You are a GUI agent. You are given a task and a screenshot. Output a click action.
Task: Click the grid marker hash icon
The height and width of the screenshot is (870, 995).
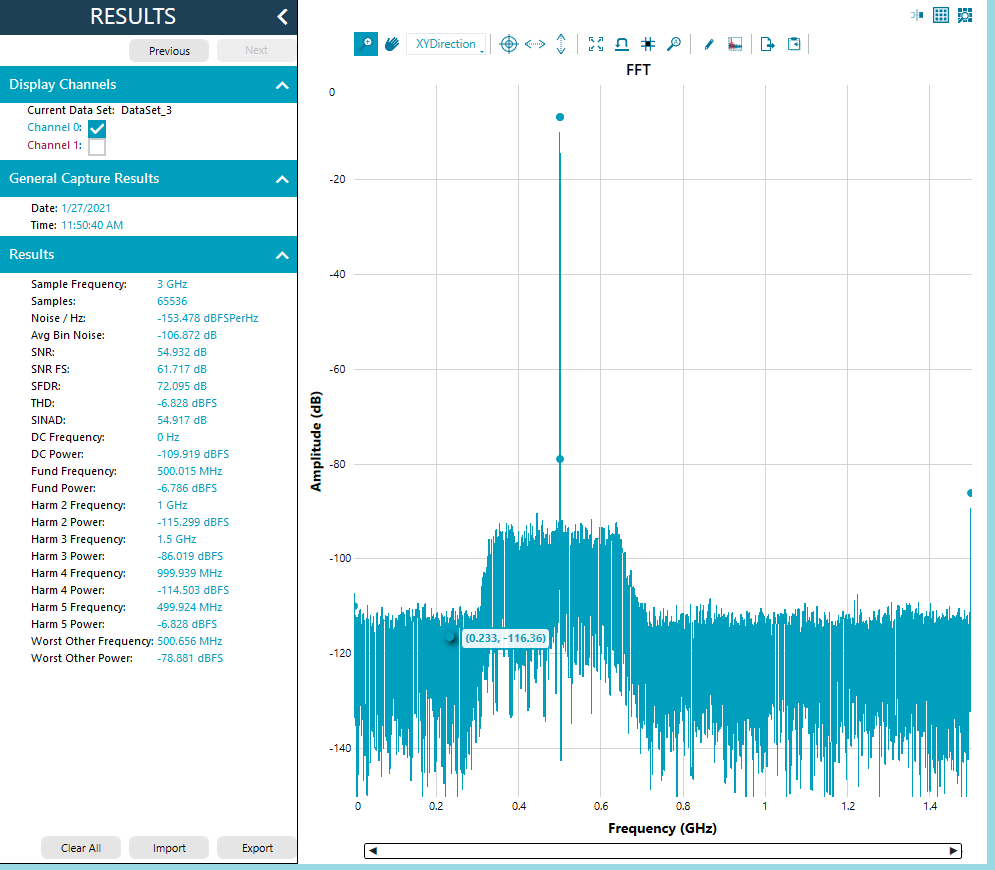(648, 44)
